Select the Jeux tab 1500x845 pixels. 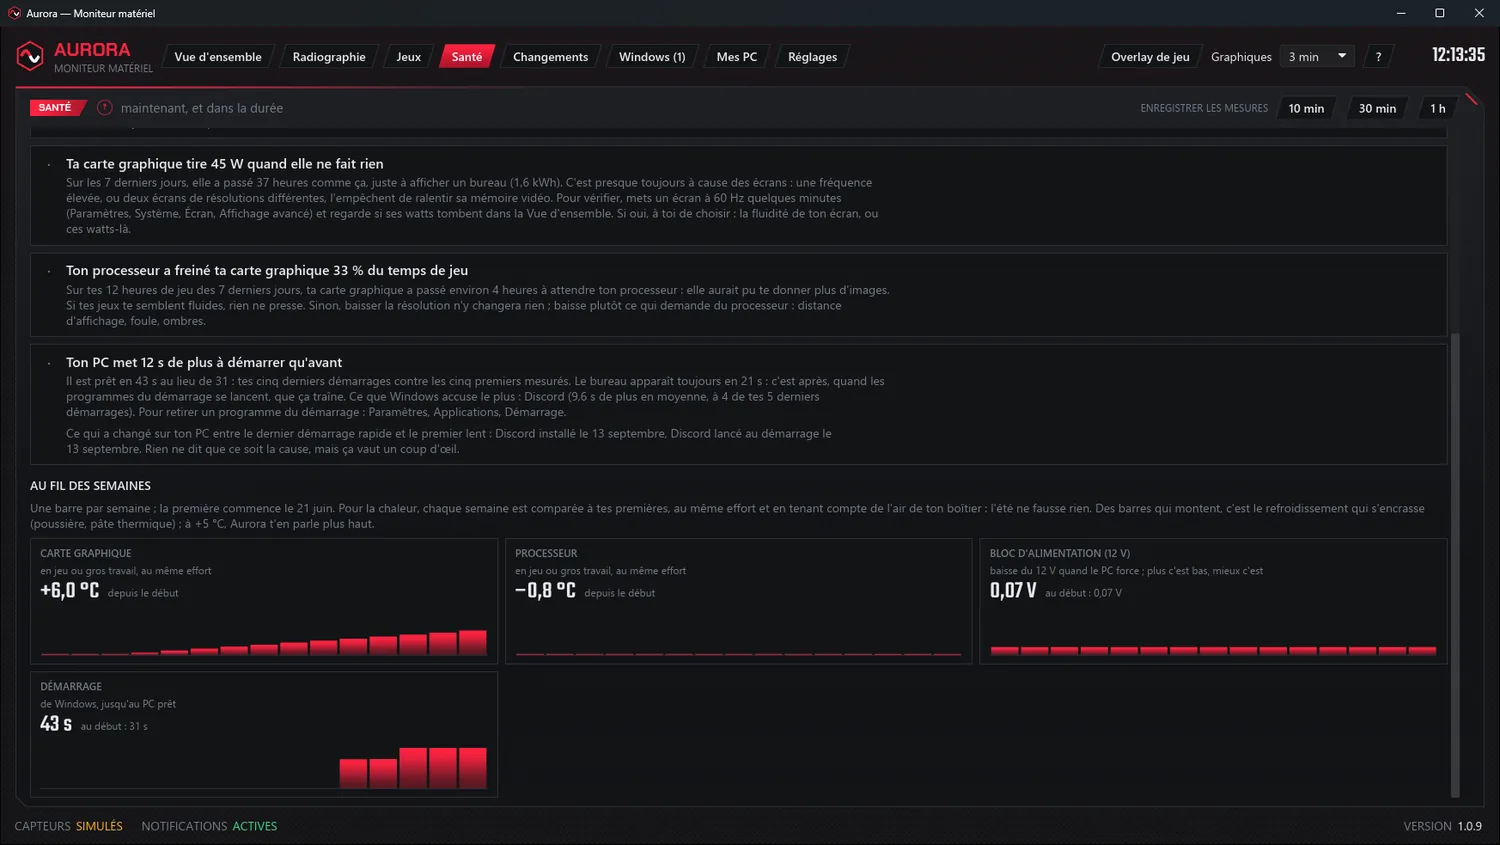pos(408,57)
